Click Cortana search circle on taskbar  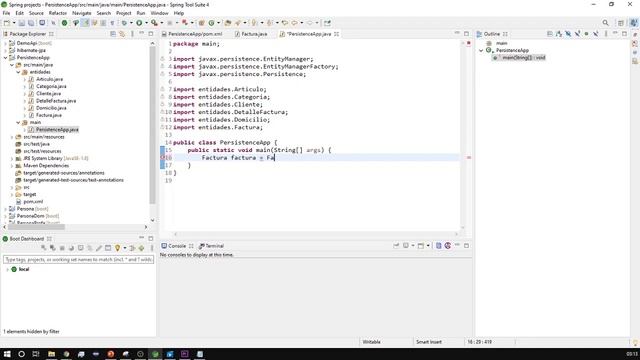tap(22, 354)
